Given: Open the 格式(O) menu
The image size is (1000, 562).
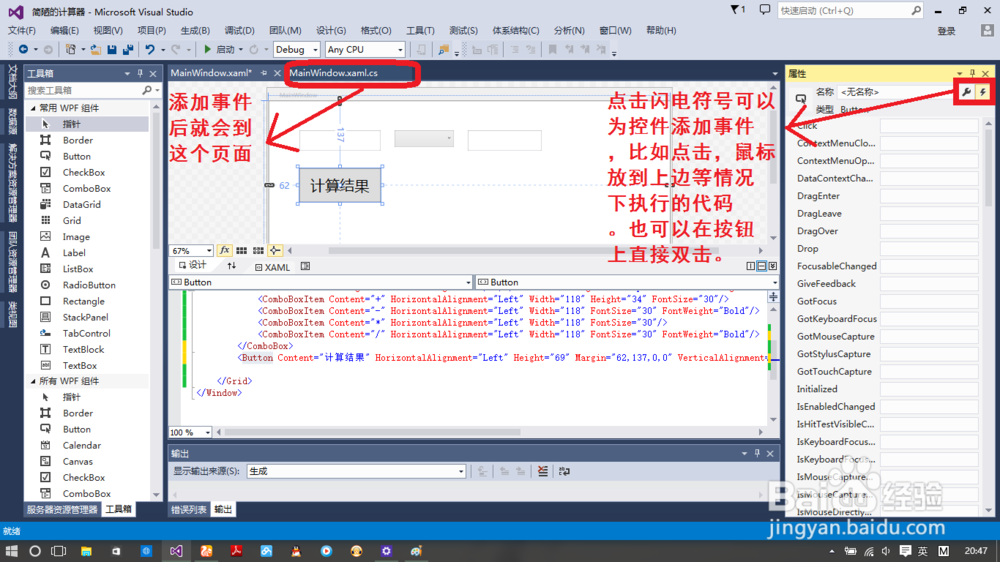Looking at the screenshot, I should (376, 30).
